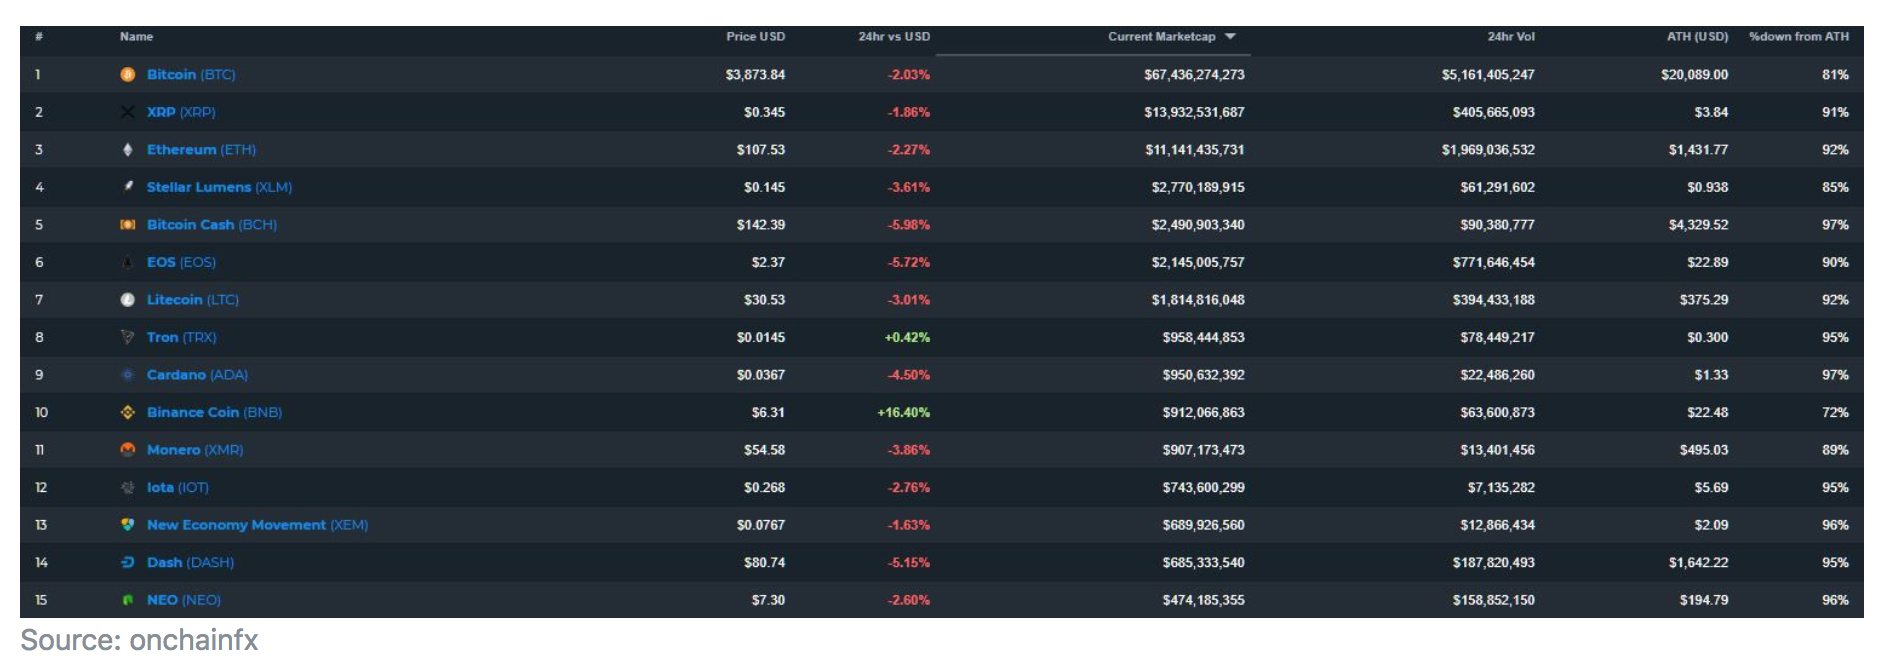This screenshot has width=1880, height=658.
Task: Click the Bitcoin orange coin icon
Action: 128,75
